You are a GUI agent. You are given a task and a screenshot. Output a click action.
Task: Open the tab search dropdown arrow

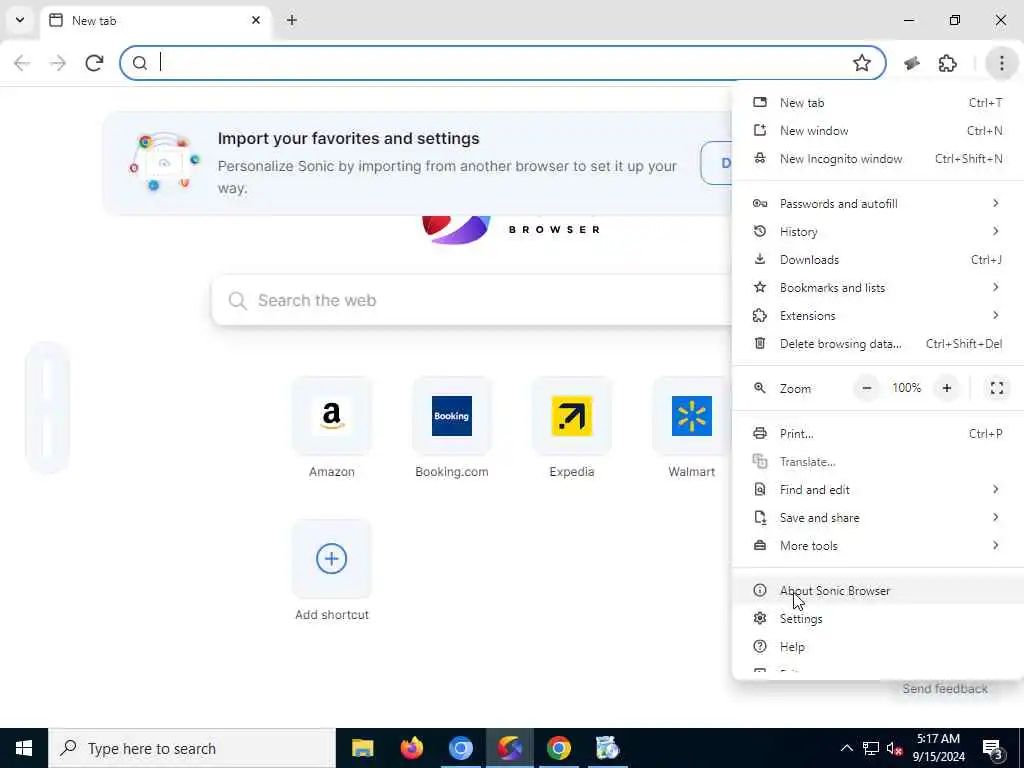pos(20,20)
